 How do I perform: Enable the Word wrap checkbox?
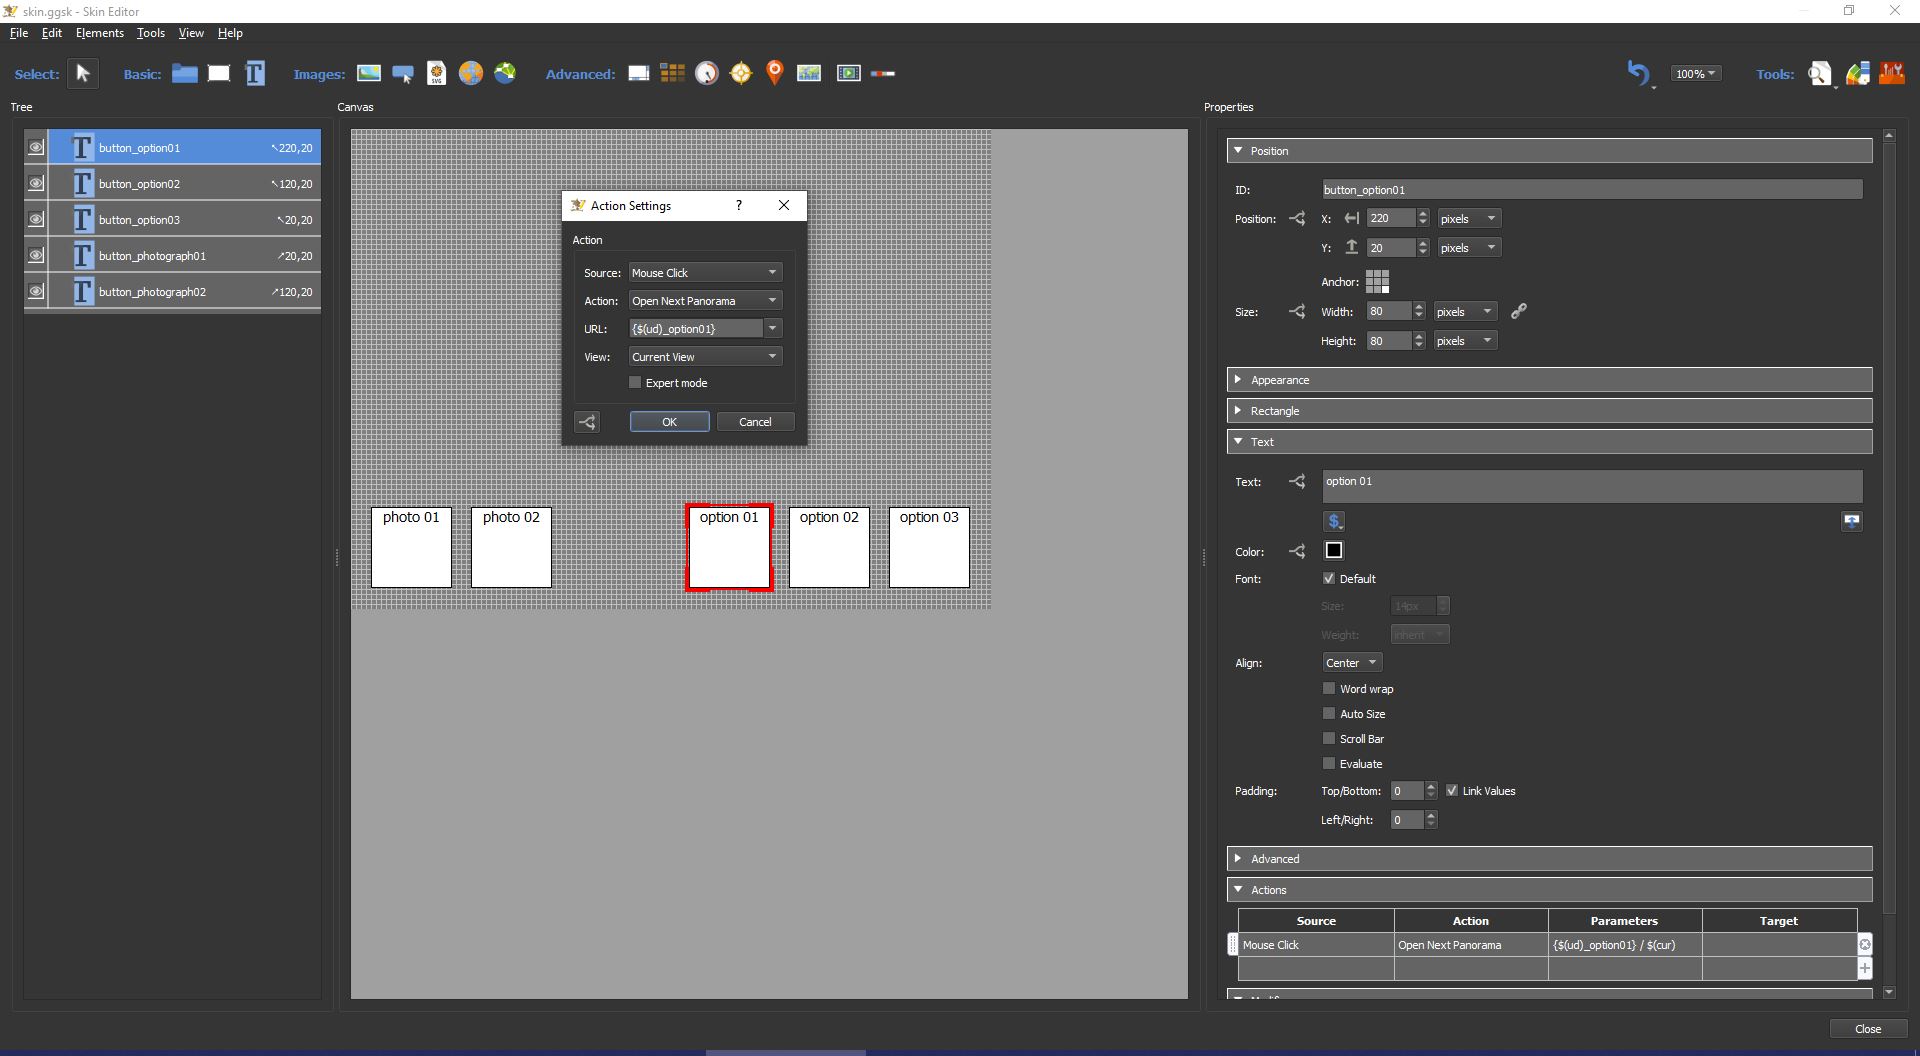[1329, 688]
